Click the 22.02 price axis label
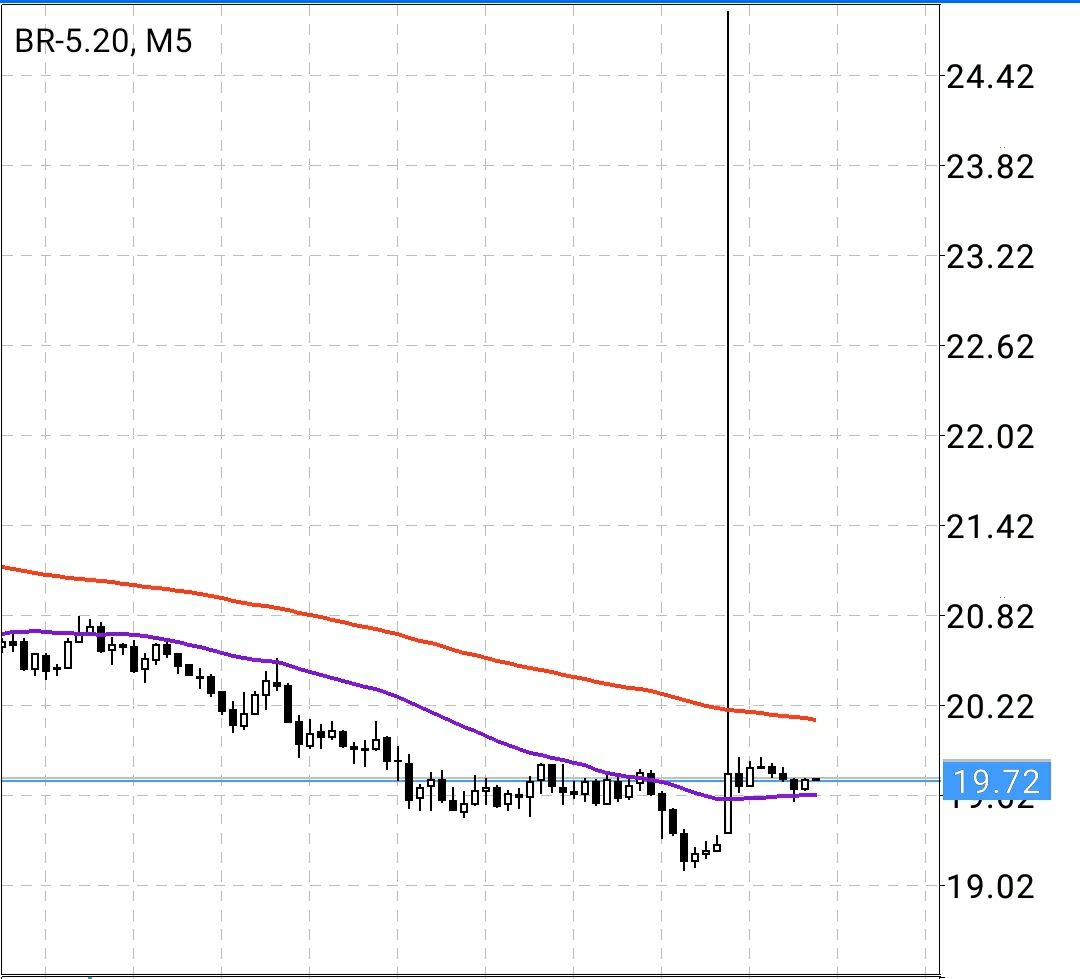The height and width of the screenshot is (979, 1080). coord(990,437)
